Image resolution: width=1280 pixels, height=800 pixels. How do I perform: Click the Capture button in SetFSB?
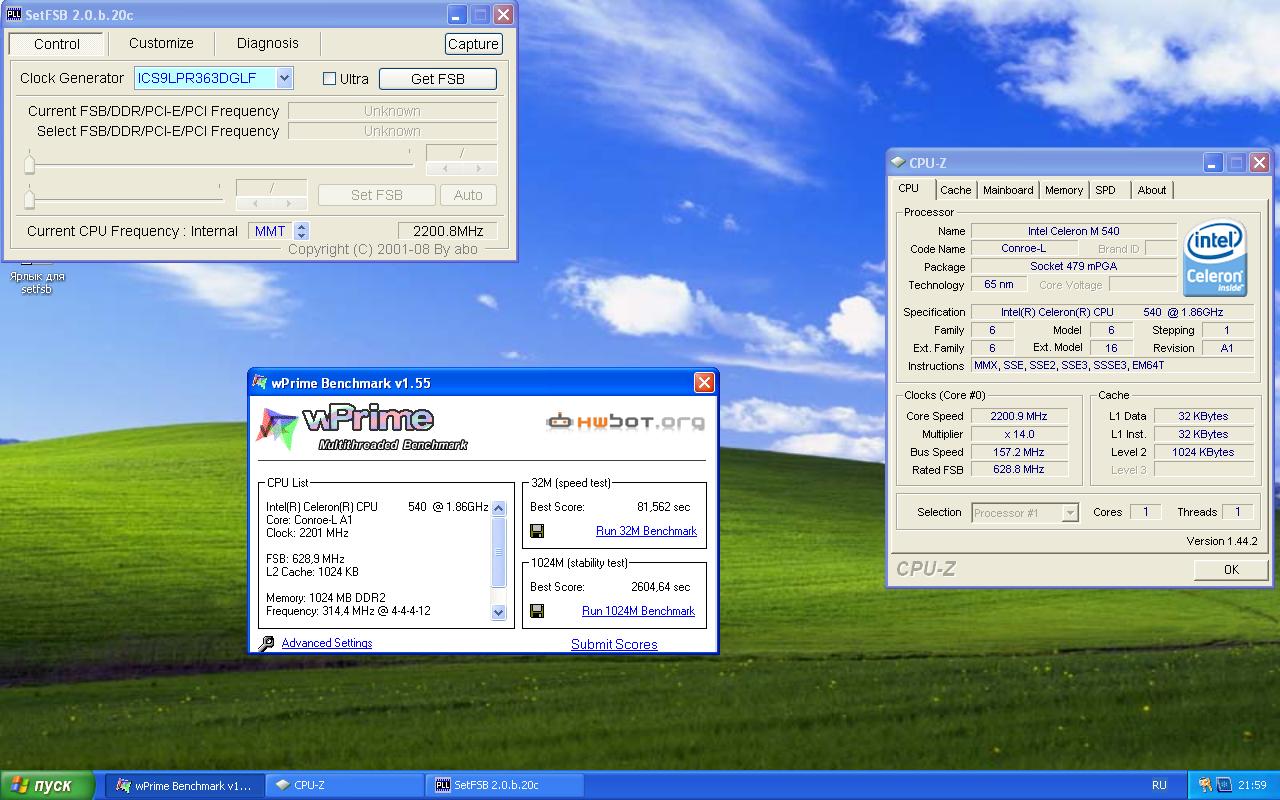click(473, 44)
